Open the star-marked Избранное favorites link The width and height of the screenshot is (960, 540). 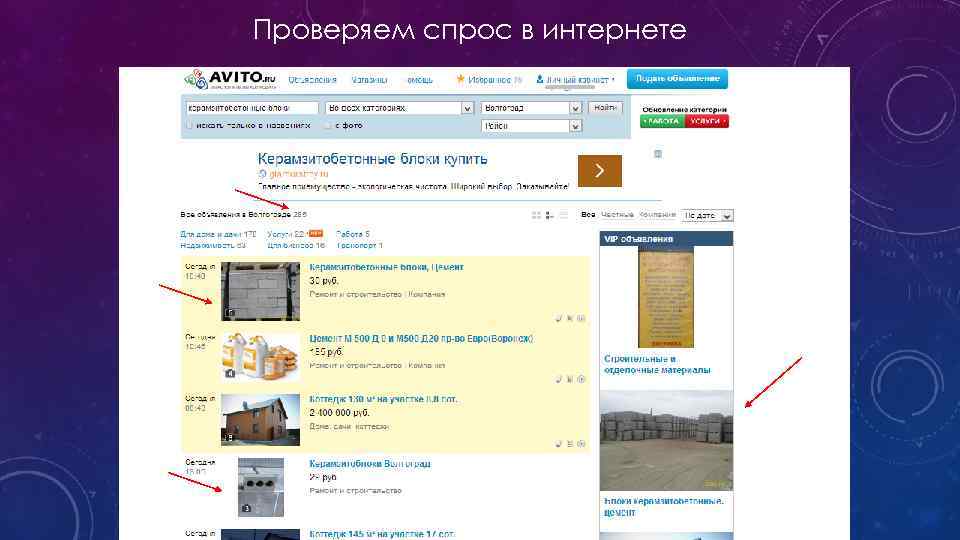(489, 80)
